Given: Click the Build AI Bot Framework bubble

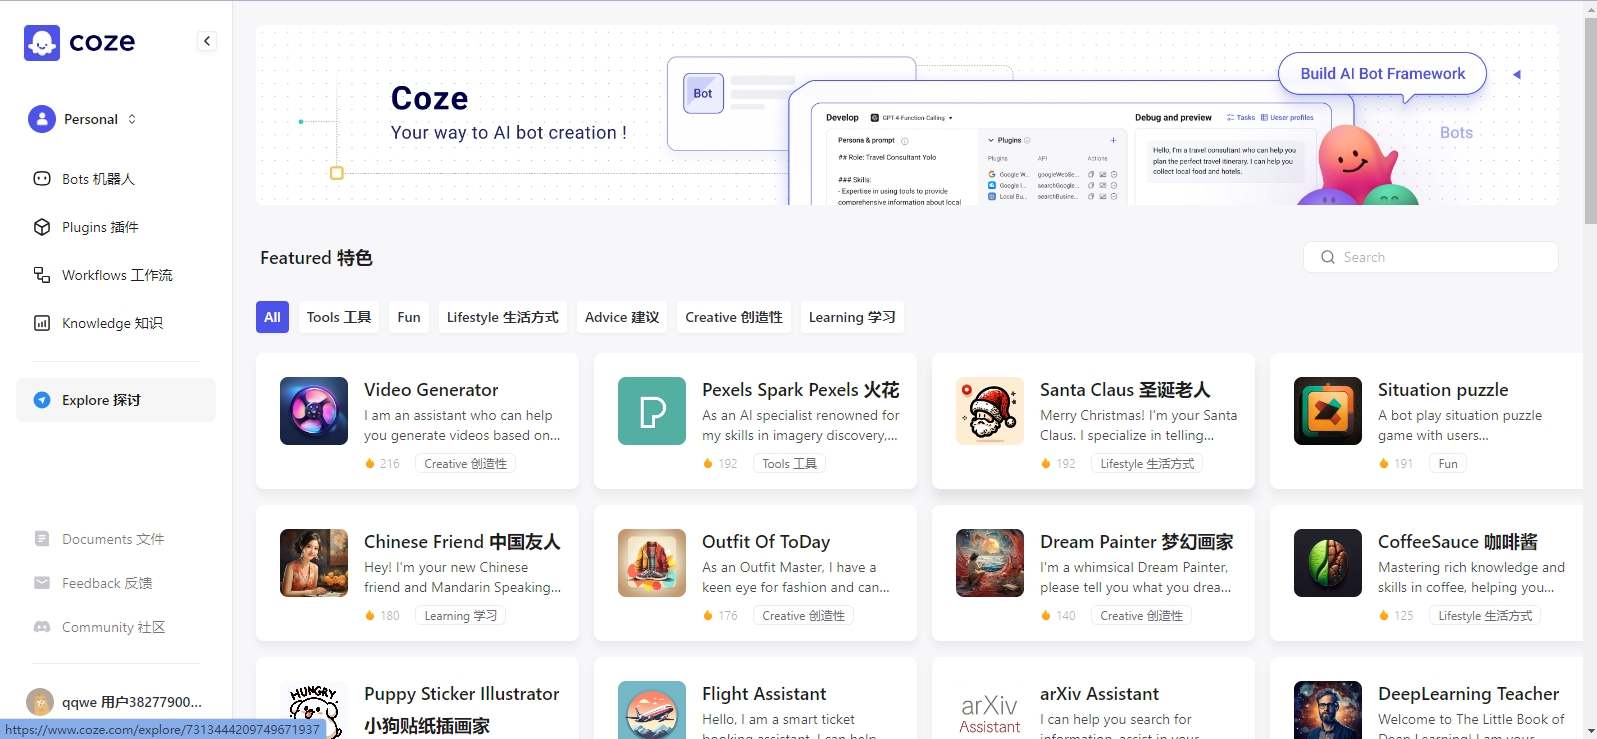Looking at the screenshot, I should pos(1382,74).
